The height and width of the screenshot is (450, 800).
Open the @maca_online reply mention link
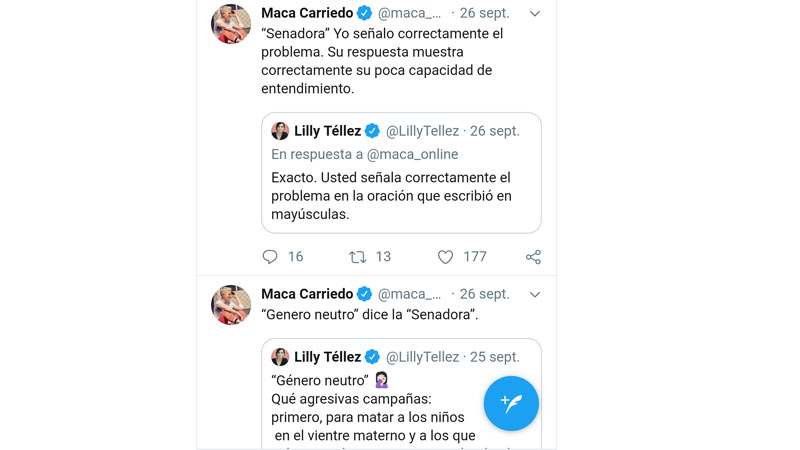pyautogui.click(x=412, y=154)
